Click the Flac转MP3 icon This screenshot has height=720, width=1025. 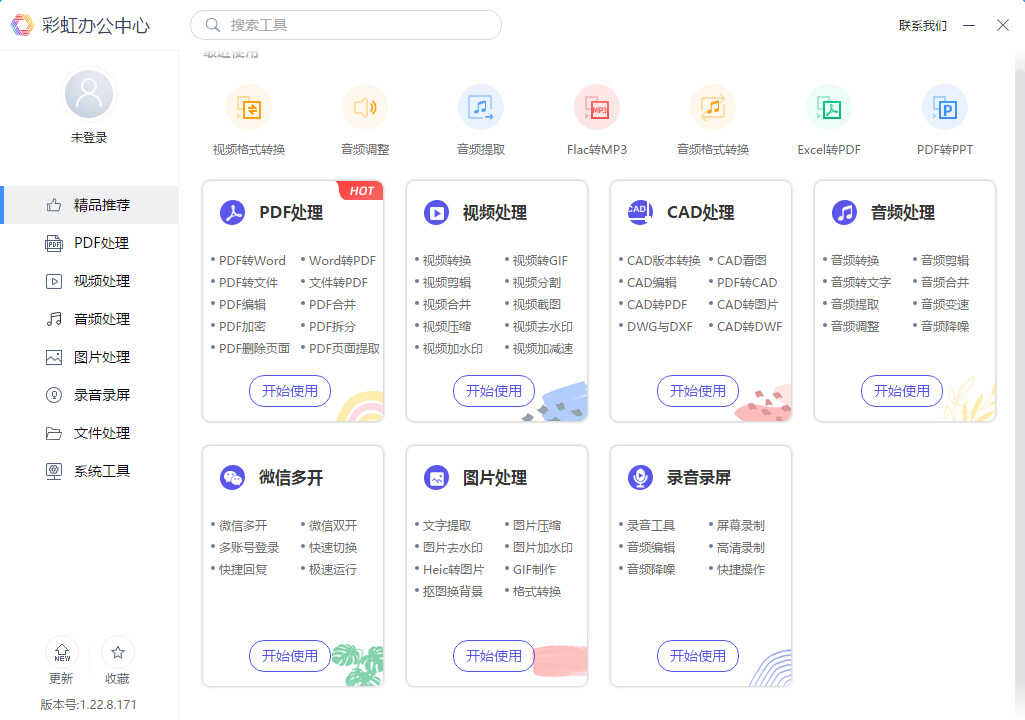[597, 108]
